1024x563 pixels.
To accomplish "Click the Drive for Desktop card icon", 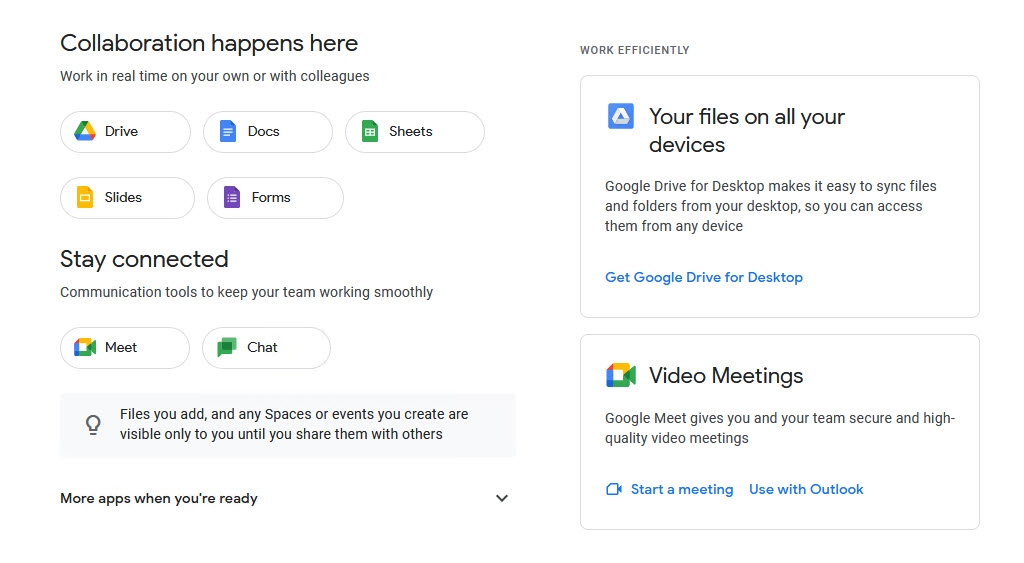I will [620, 116].
